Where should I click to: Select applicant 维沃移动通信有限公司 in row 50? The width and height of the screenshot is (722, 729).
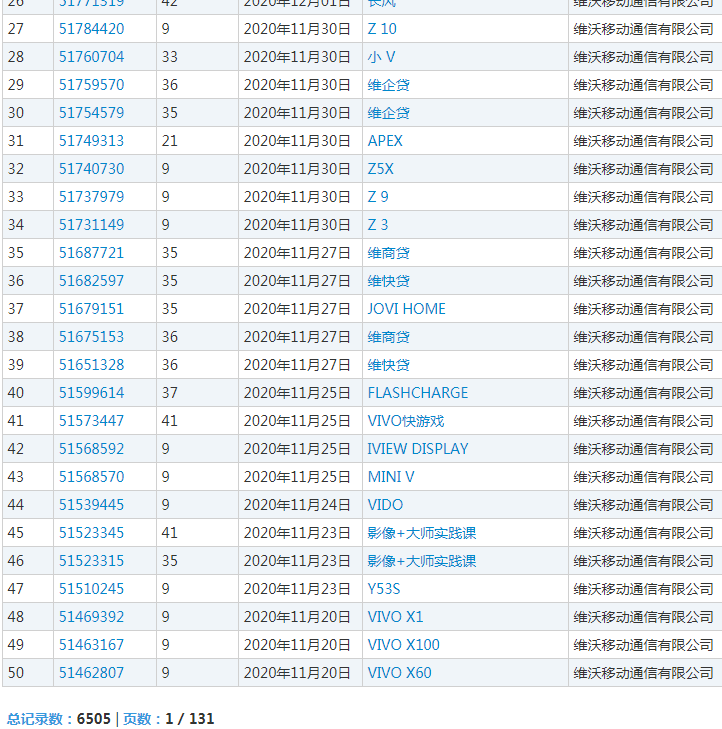pos(643,673)
